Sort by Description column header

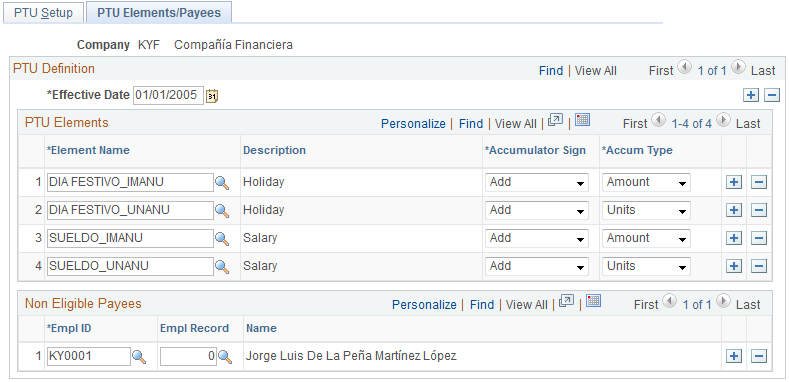point(274,150)
